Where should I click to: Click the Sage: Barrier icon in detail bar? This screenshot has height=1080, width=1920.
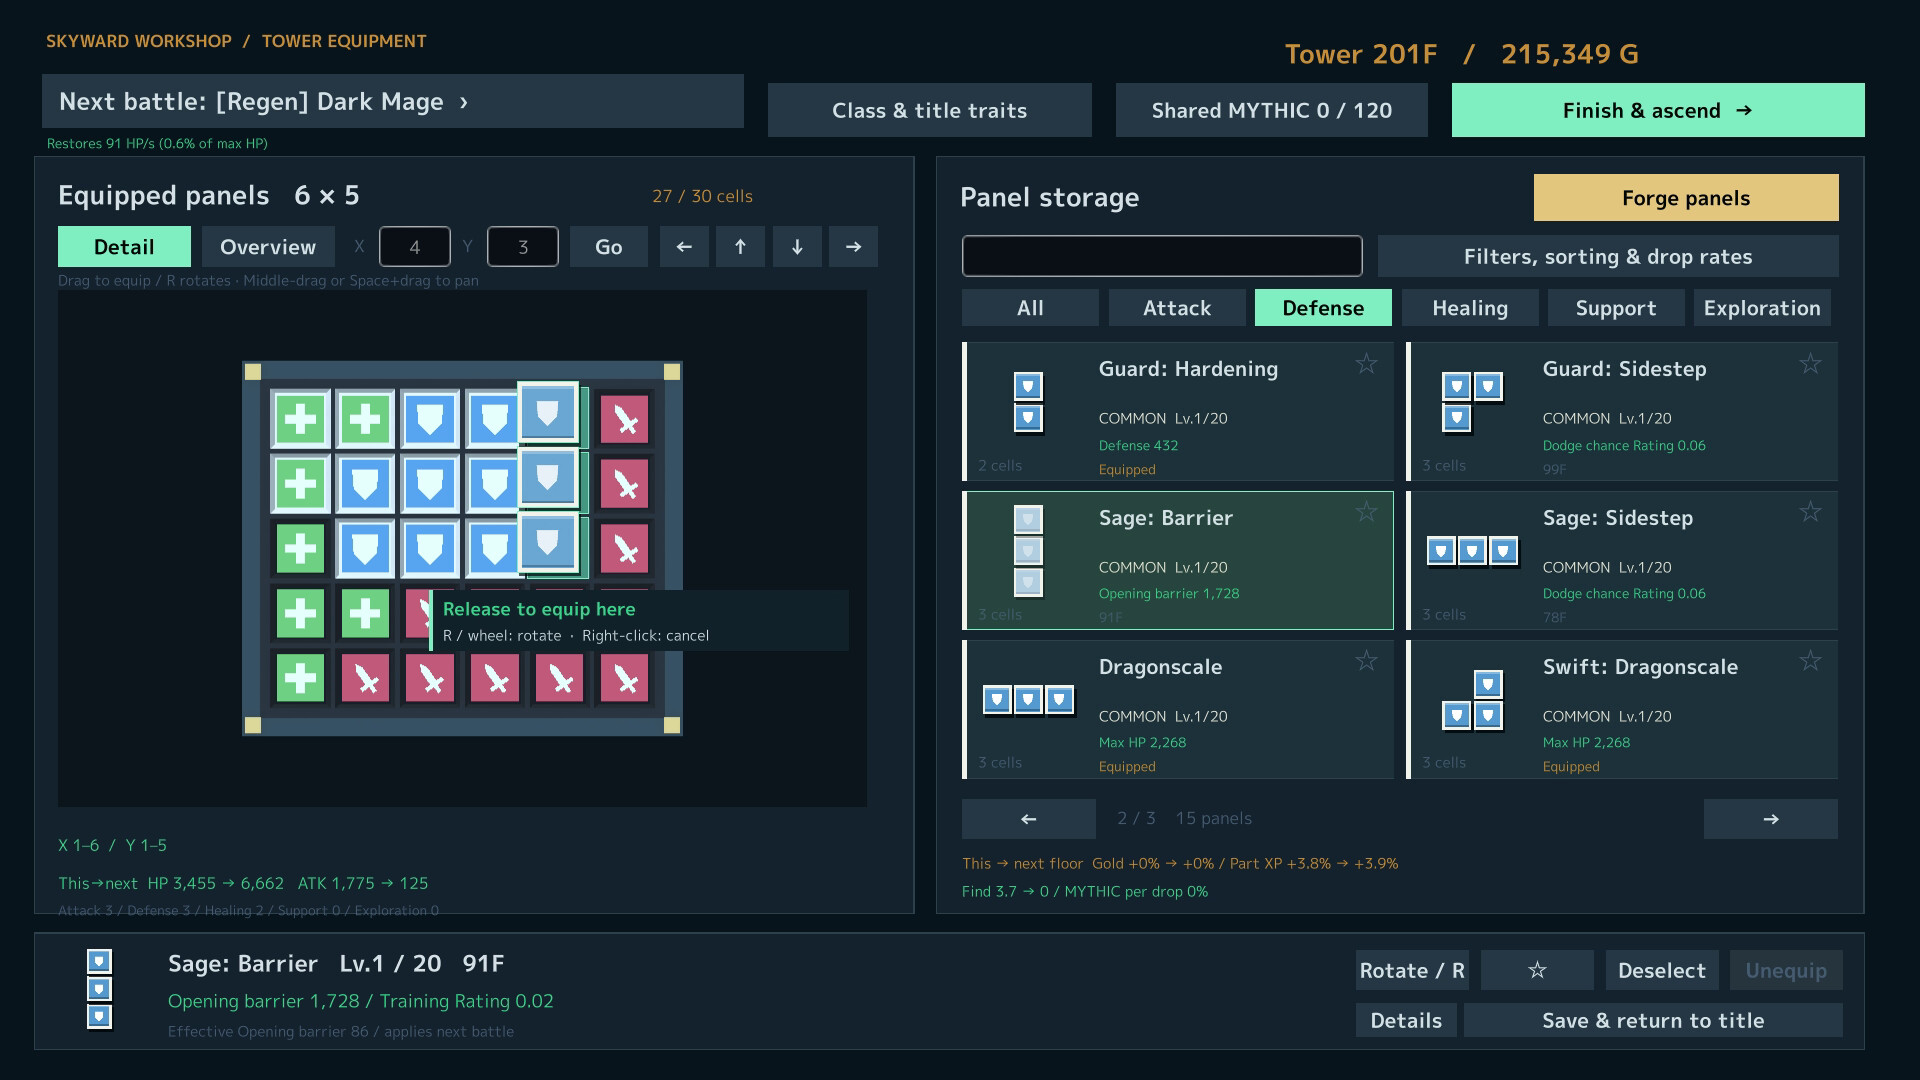point(99,990)
